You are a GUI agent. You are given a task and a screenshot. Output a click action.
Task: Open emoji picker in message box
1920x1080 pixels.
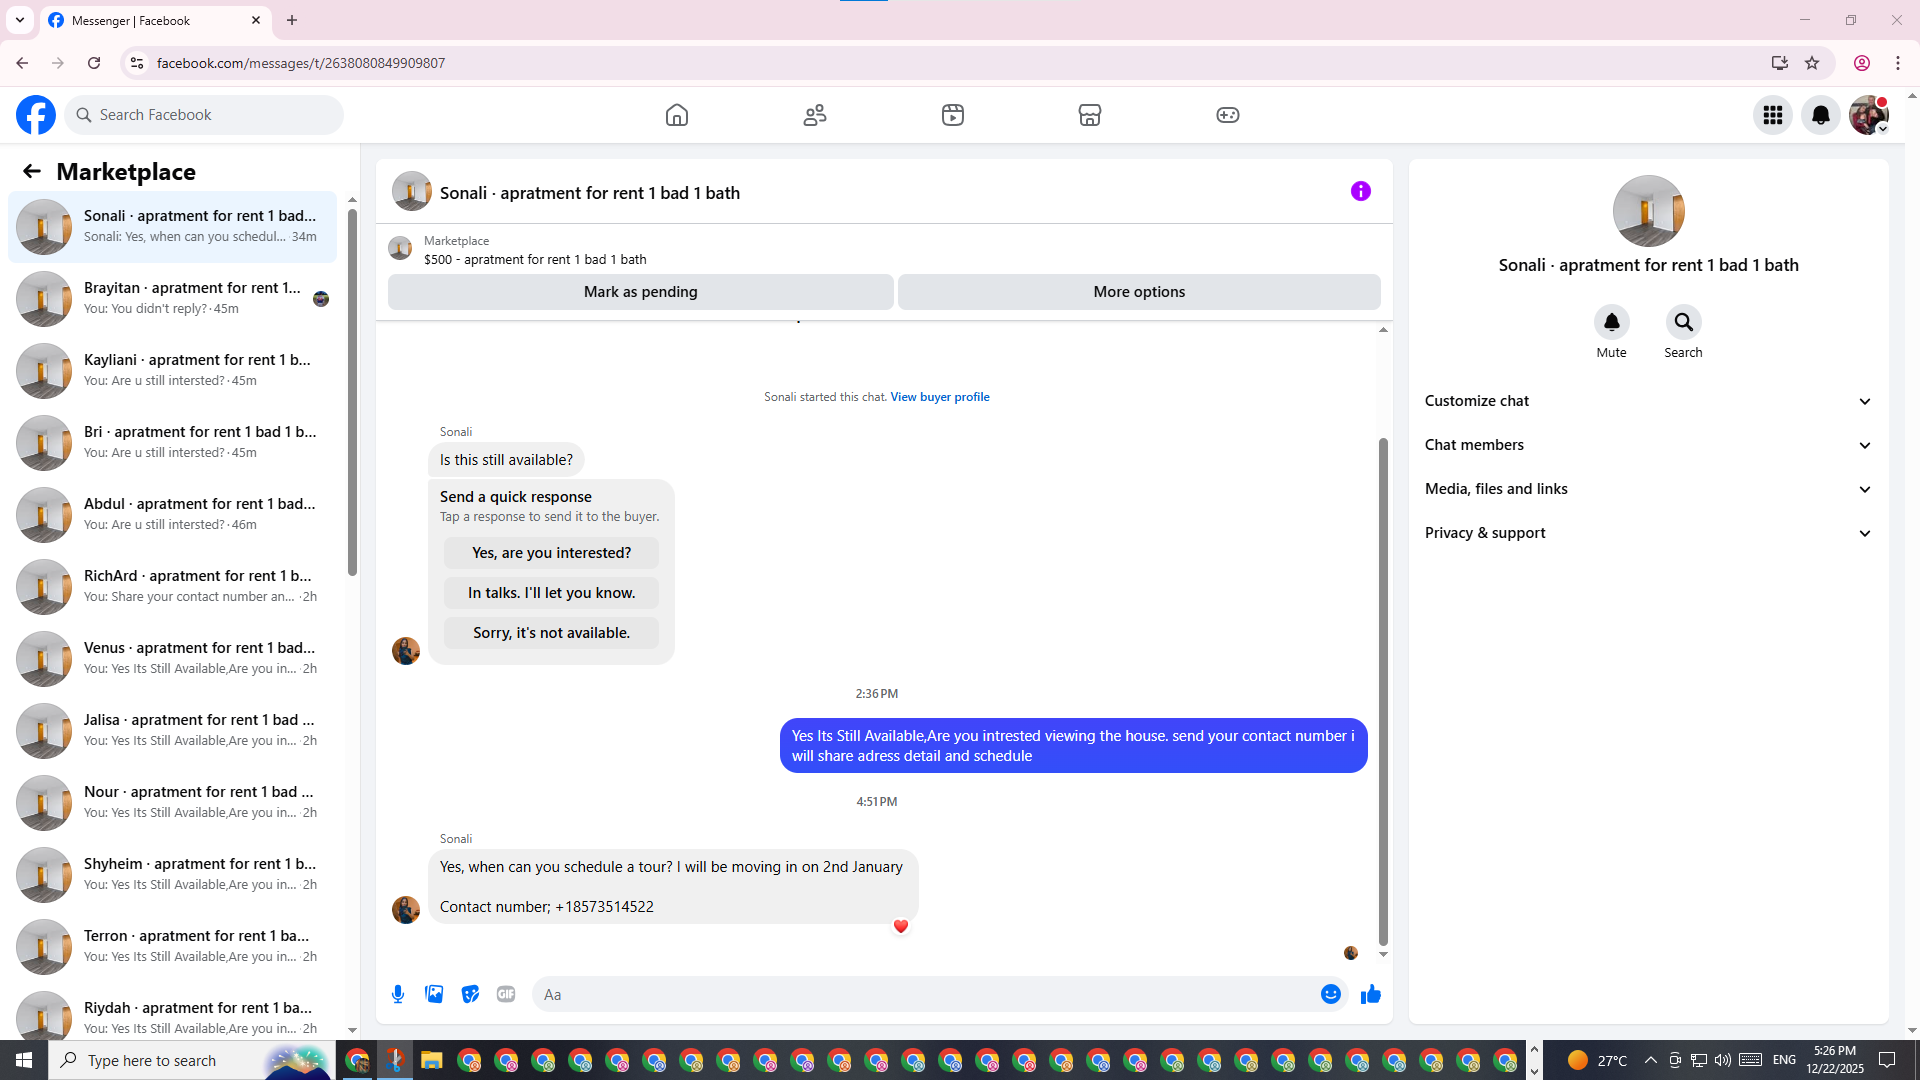pyautogui.click(x=1330, y=994)
